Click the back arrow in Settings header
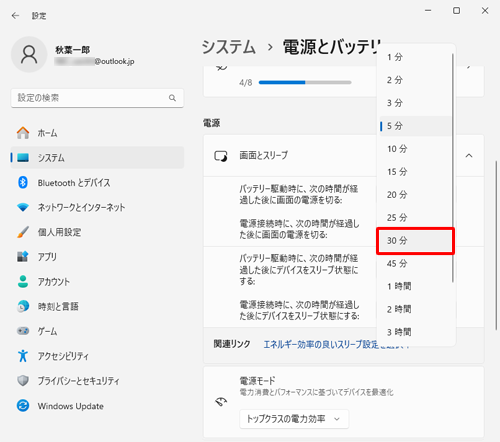This screenshot has height=442, width=500. click(15, 16)
